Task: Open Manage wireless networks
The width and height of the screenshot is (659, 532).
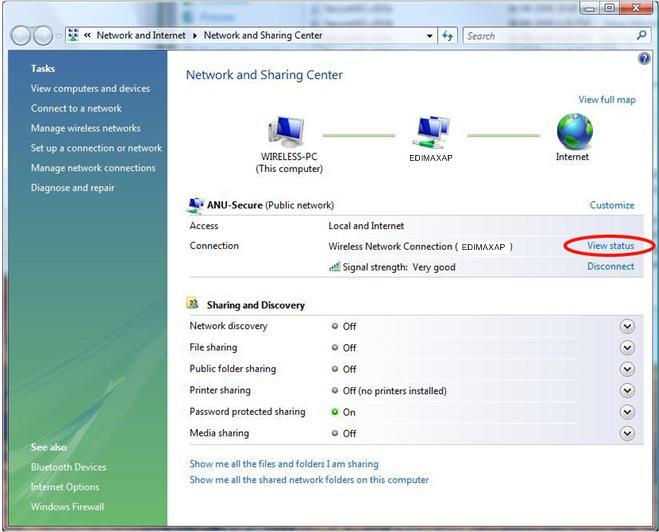Action: 86,128
